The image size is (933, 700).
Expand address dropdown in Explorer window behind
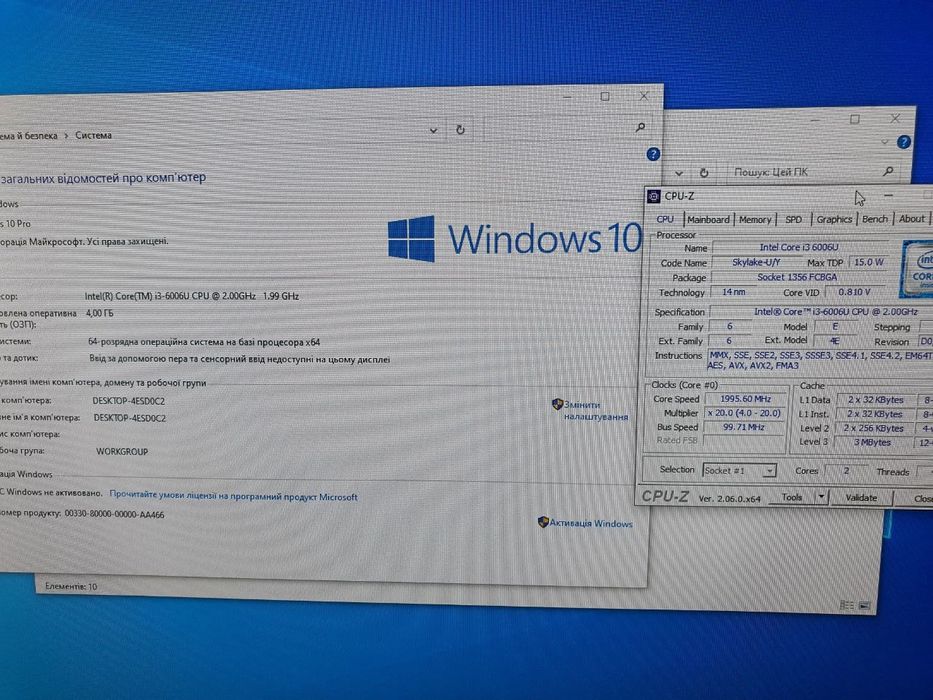tap(679, 173)
